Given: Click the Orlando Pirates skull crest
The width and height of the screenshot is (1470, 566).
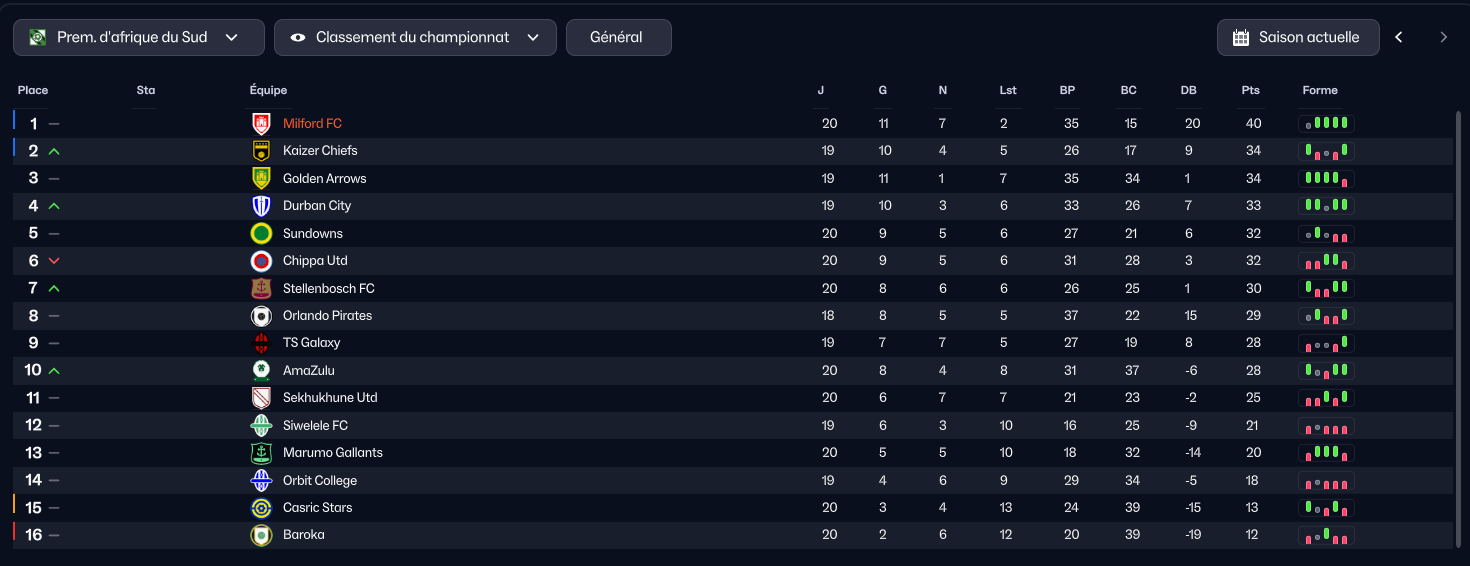Looking at the screenshot, I should tap(261, 316).
